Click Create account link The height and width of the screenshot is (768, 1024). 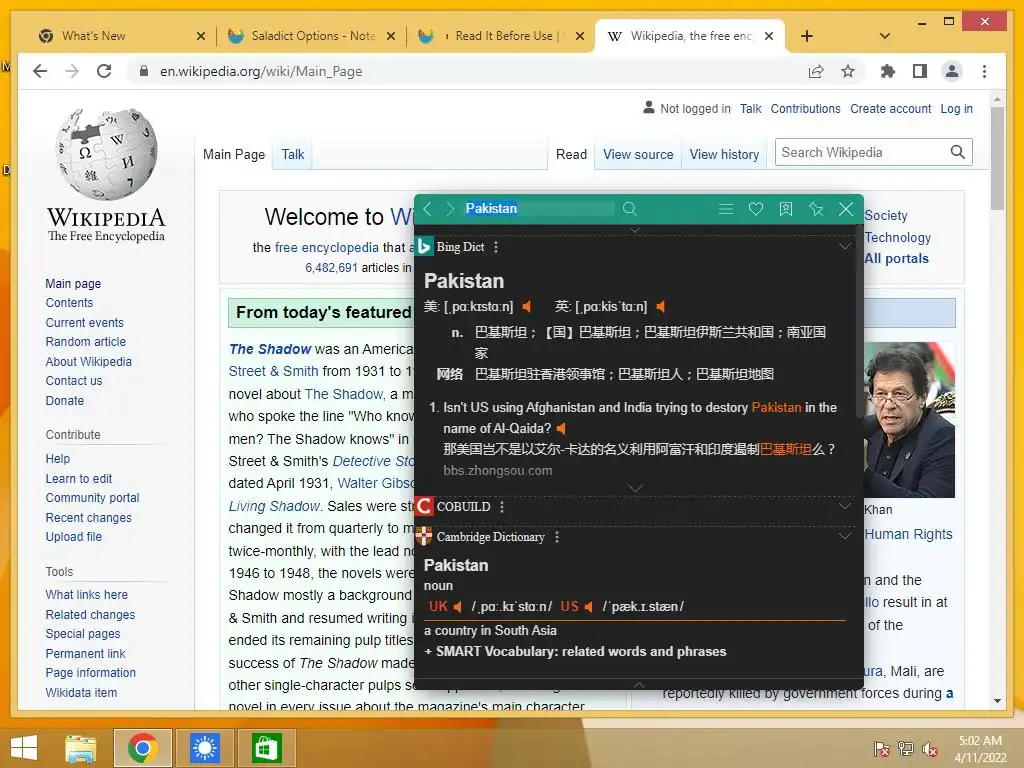click(x=891, y=109)
